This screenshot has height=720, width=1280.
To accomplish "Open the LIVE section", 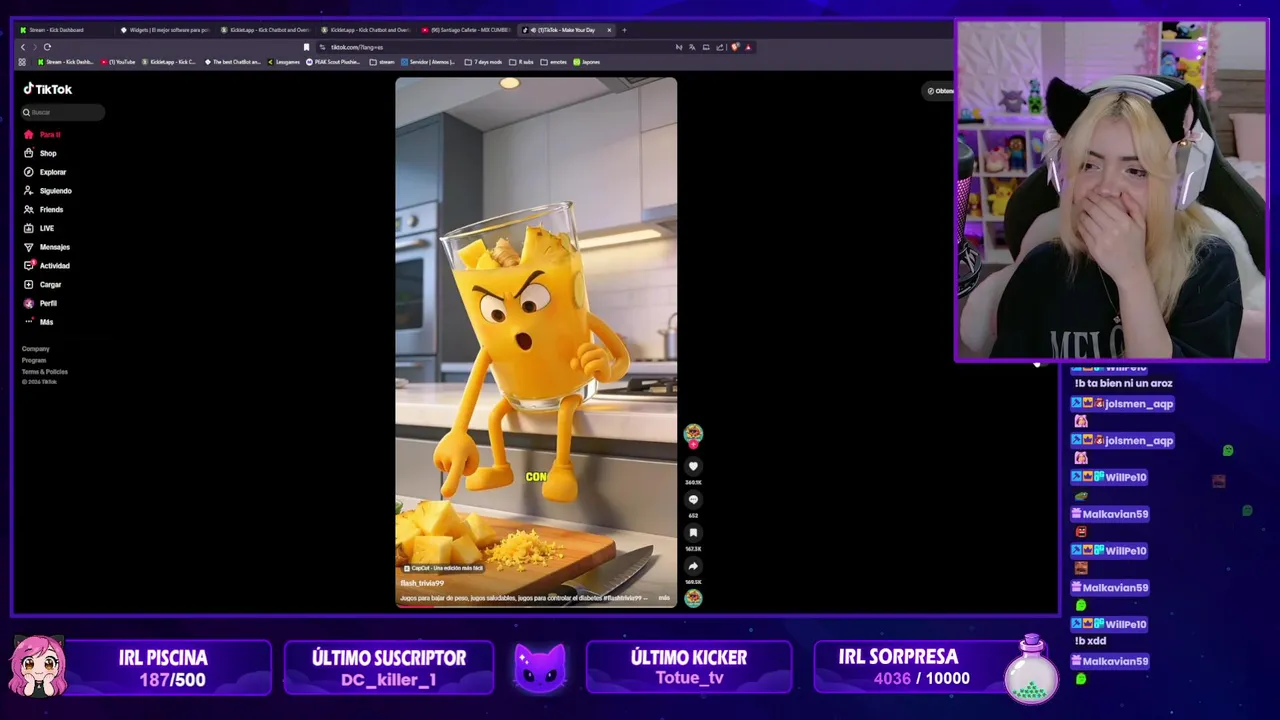I will pyautogui.click(x=40, y=228).
